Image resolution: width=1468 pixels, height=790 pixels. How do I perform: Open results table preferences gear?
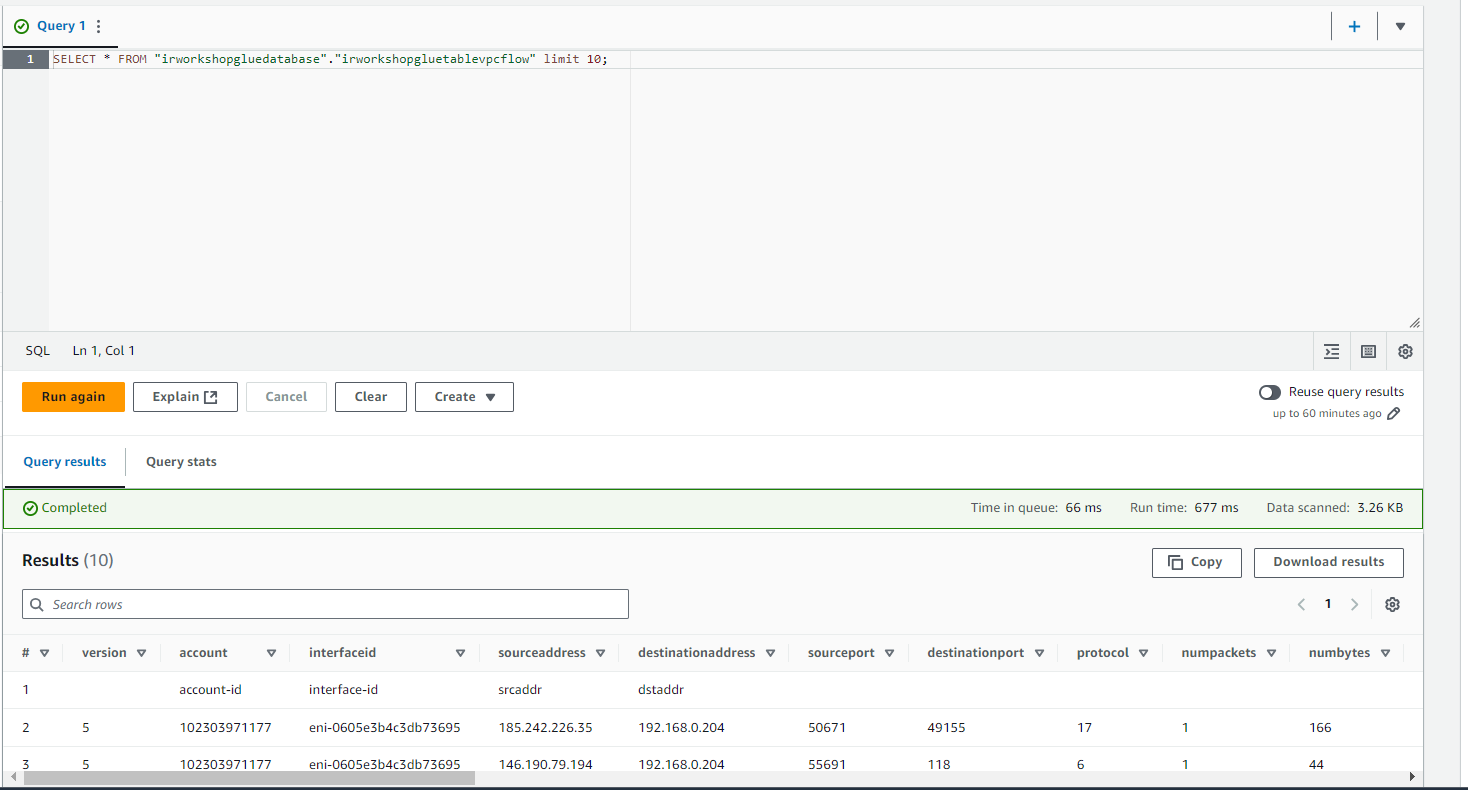coord(1392,604)
